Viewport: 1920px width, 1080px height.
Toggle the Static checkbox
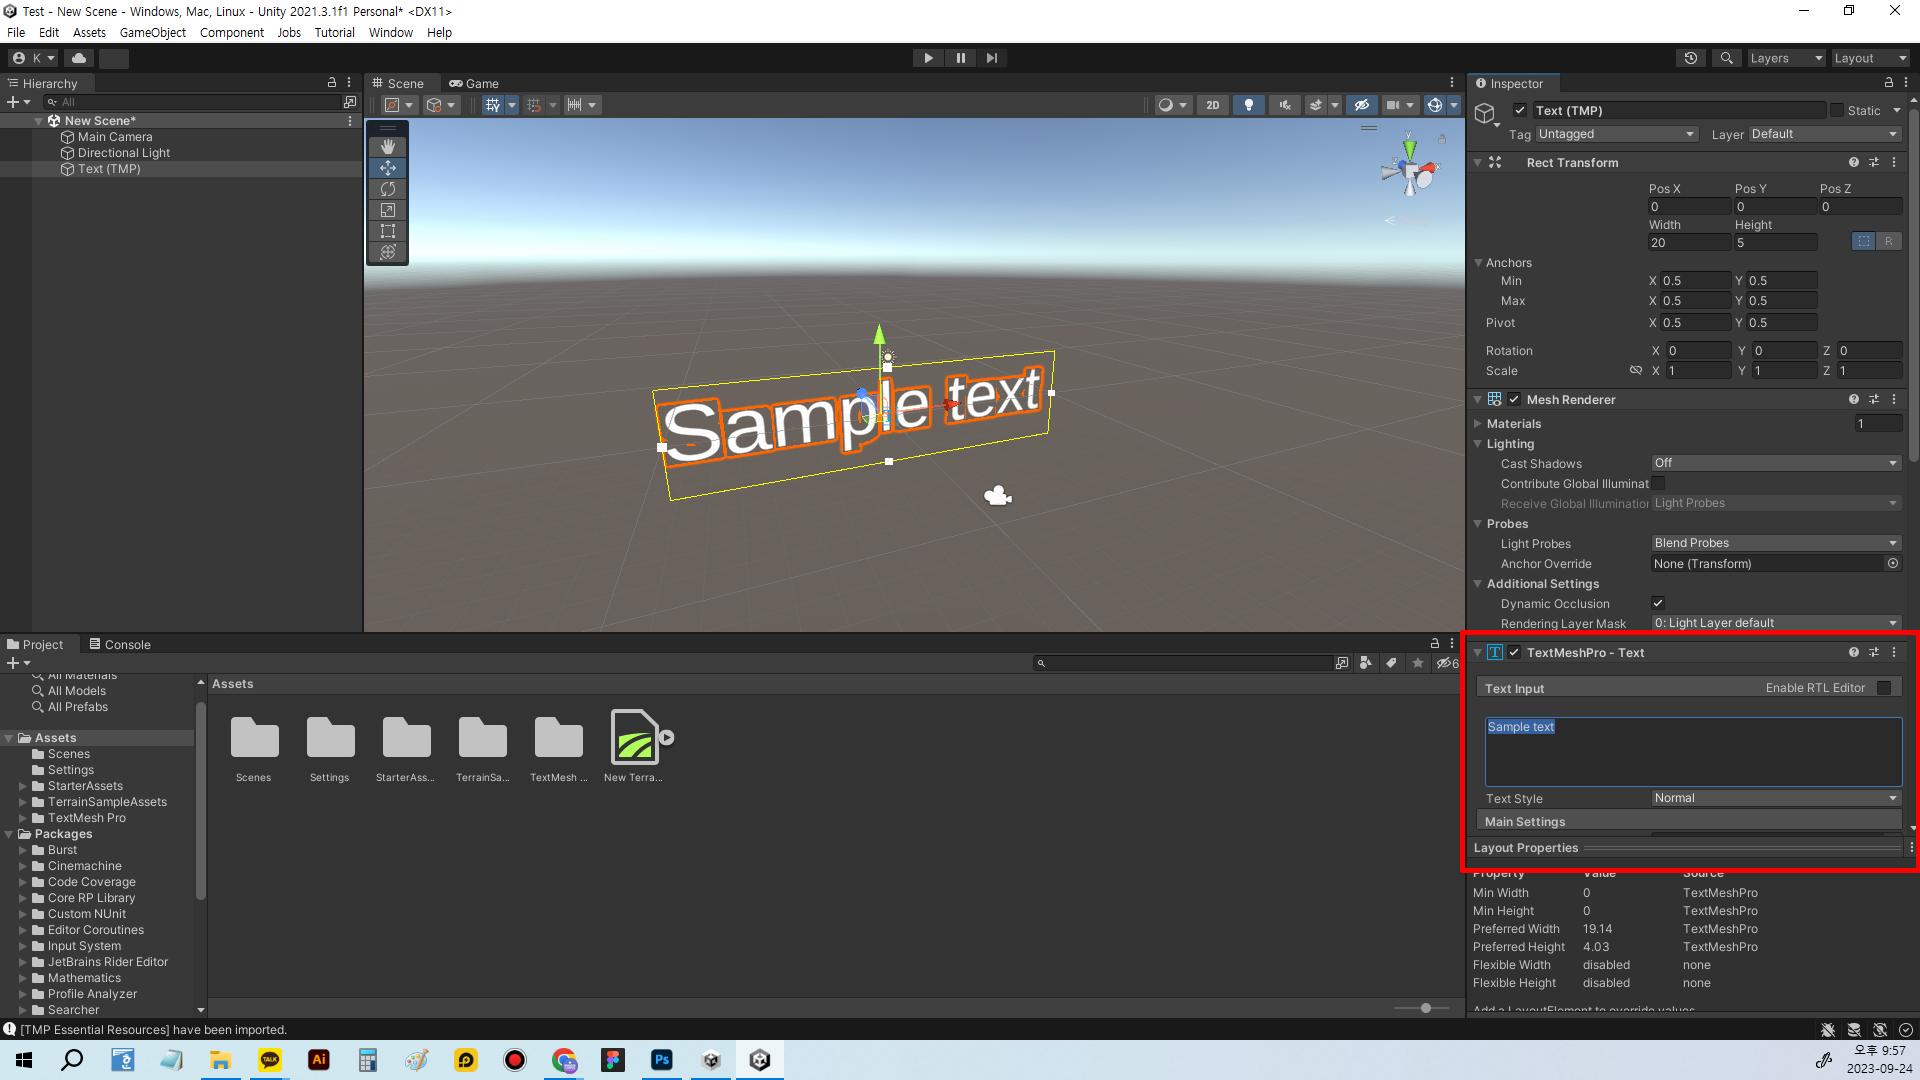[1837, 110]
